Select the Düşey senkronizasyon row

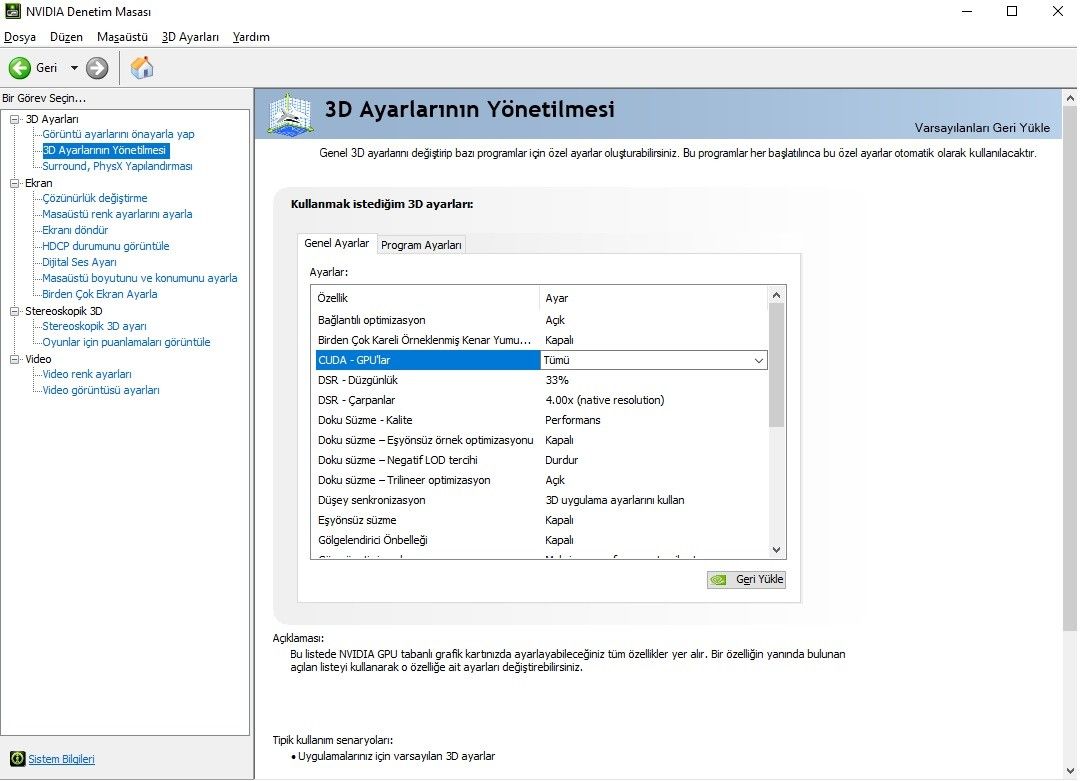(541, 500)
